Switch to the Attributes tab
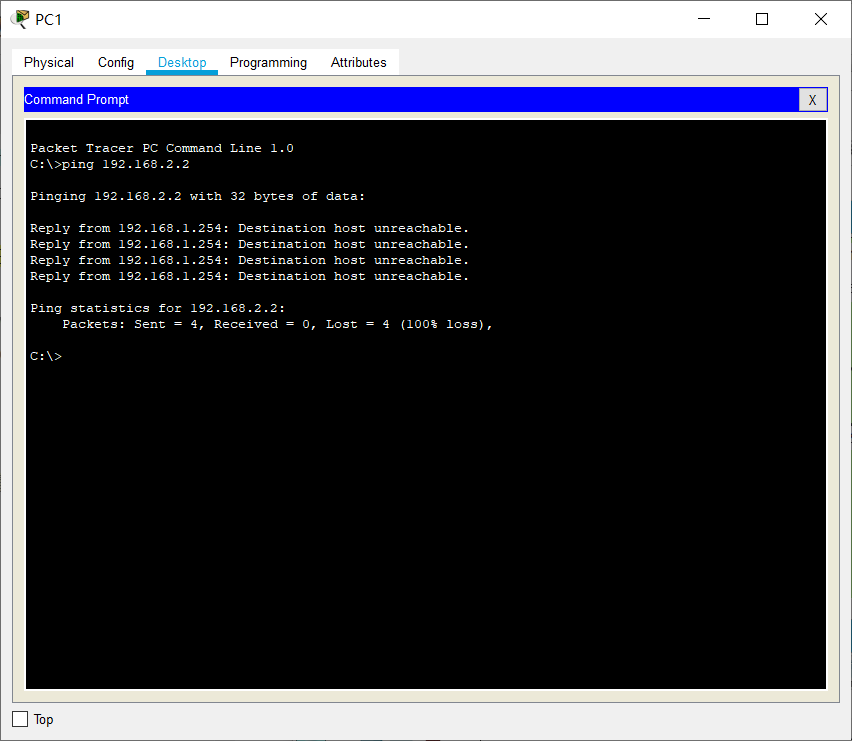Viewport: 852px width, 741px height. tap(359, 62)
